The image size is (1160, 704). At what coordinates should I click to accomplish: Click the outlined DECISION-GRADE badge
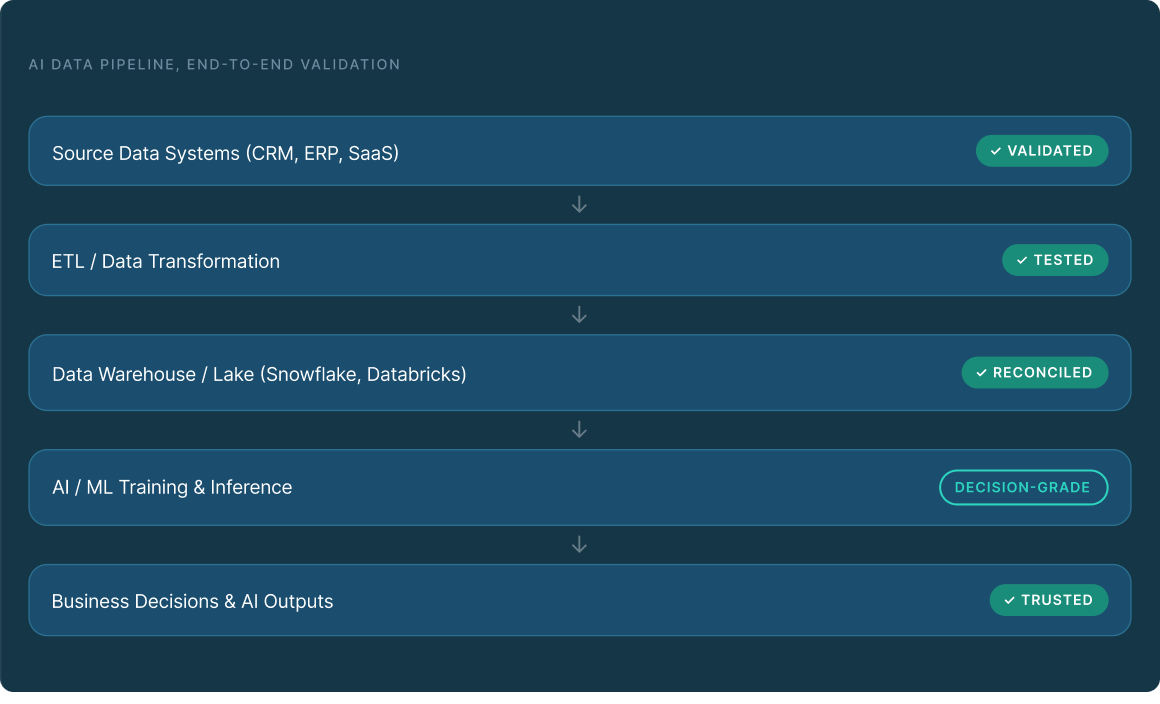(x=1023, y=488)
